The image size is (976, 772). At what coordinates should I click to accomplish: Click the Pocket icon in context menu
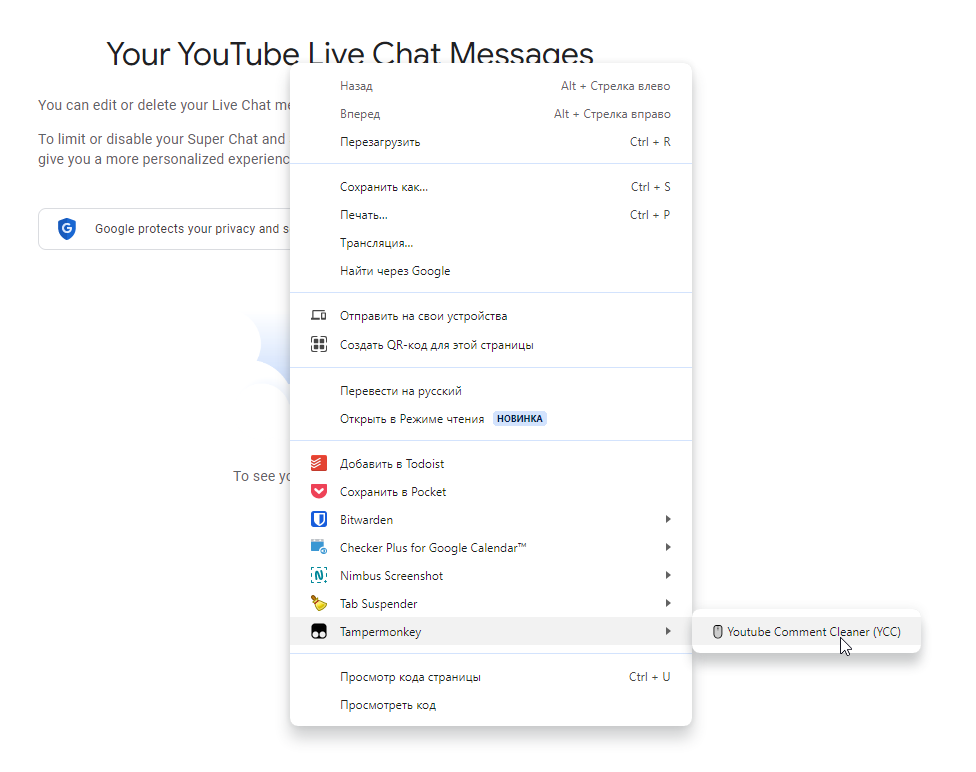tap(319, 491)
